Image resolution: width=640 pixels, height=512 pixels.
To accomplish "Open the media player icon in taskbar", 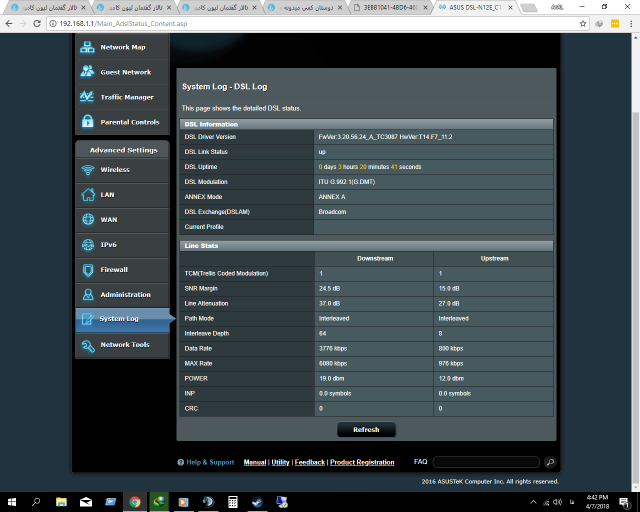I will point(184,502).
